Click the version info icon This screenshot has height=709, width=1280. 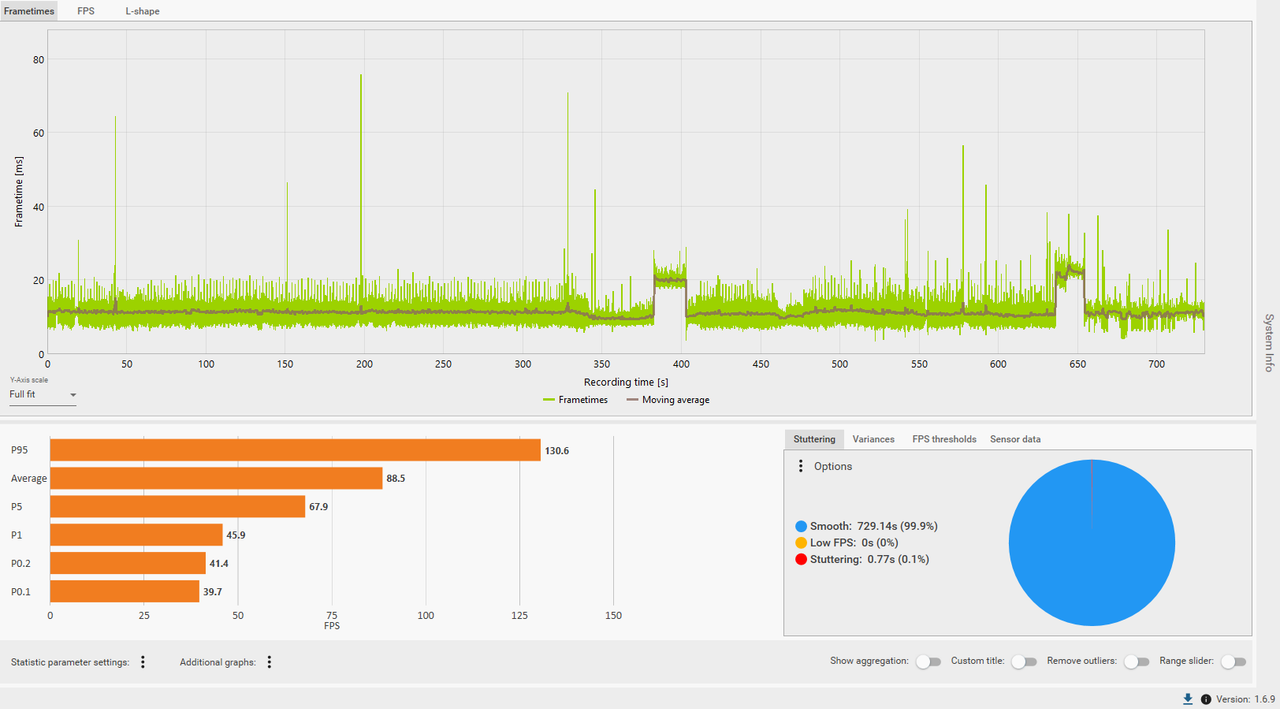coord(1206,699)
